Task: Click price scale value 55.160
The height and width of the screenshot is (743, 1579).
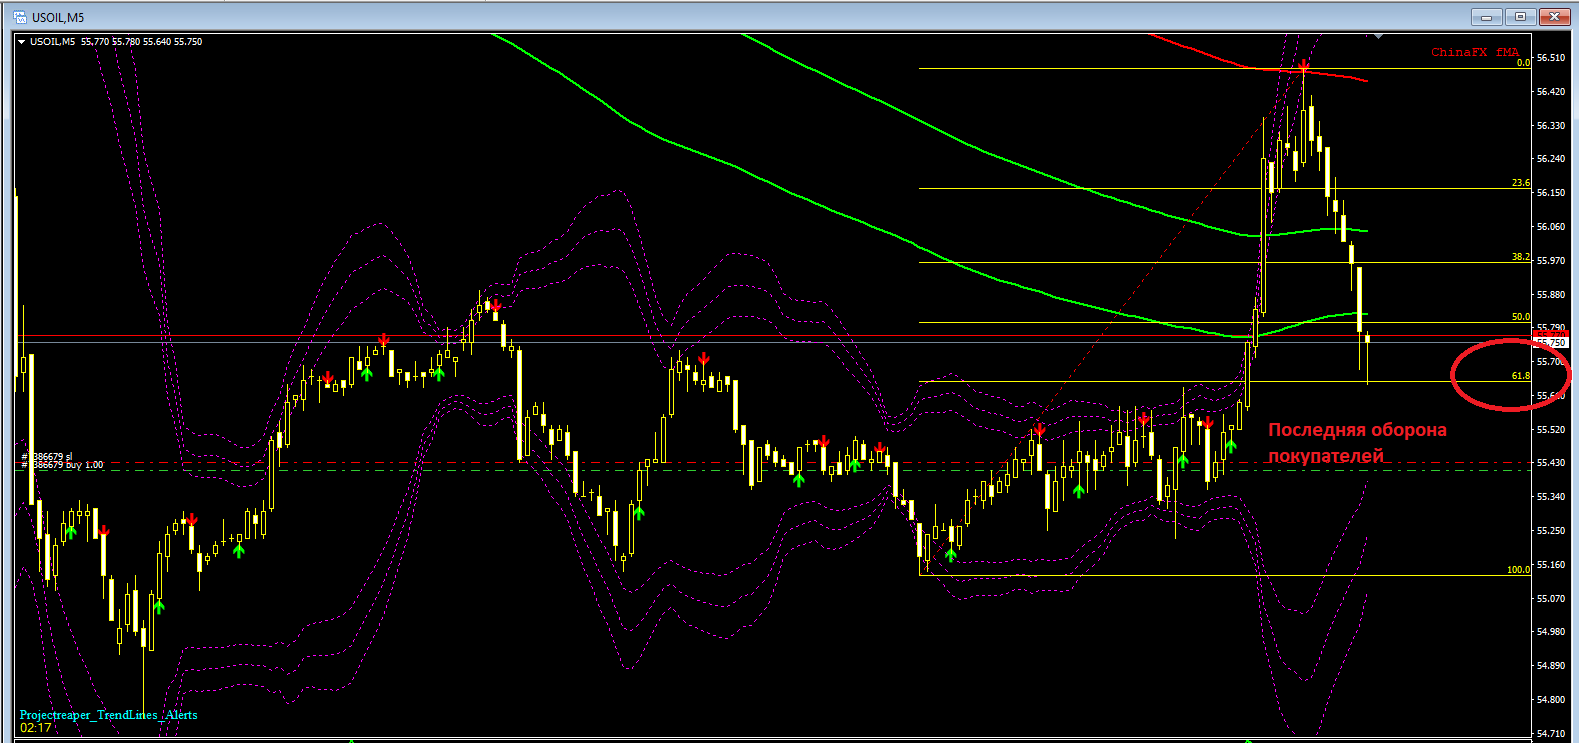Action: tap(1551, 565)
